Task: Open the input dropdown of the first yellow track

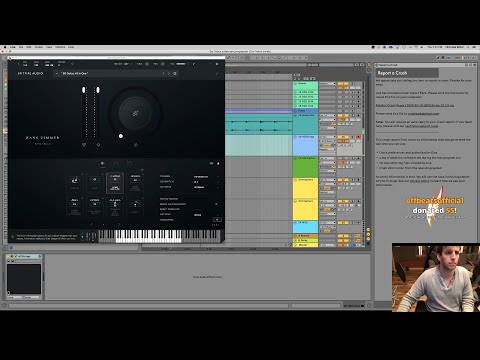Action: (x=328, y=180)
